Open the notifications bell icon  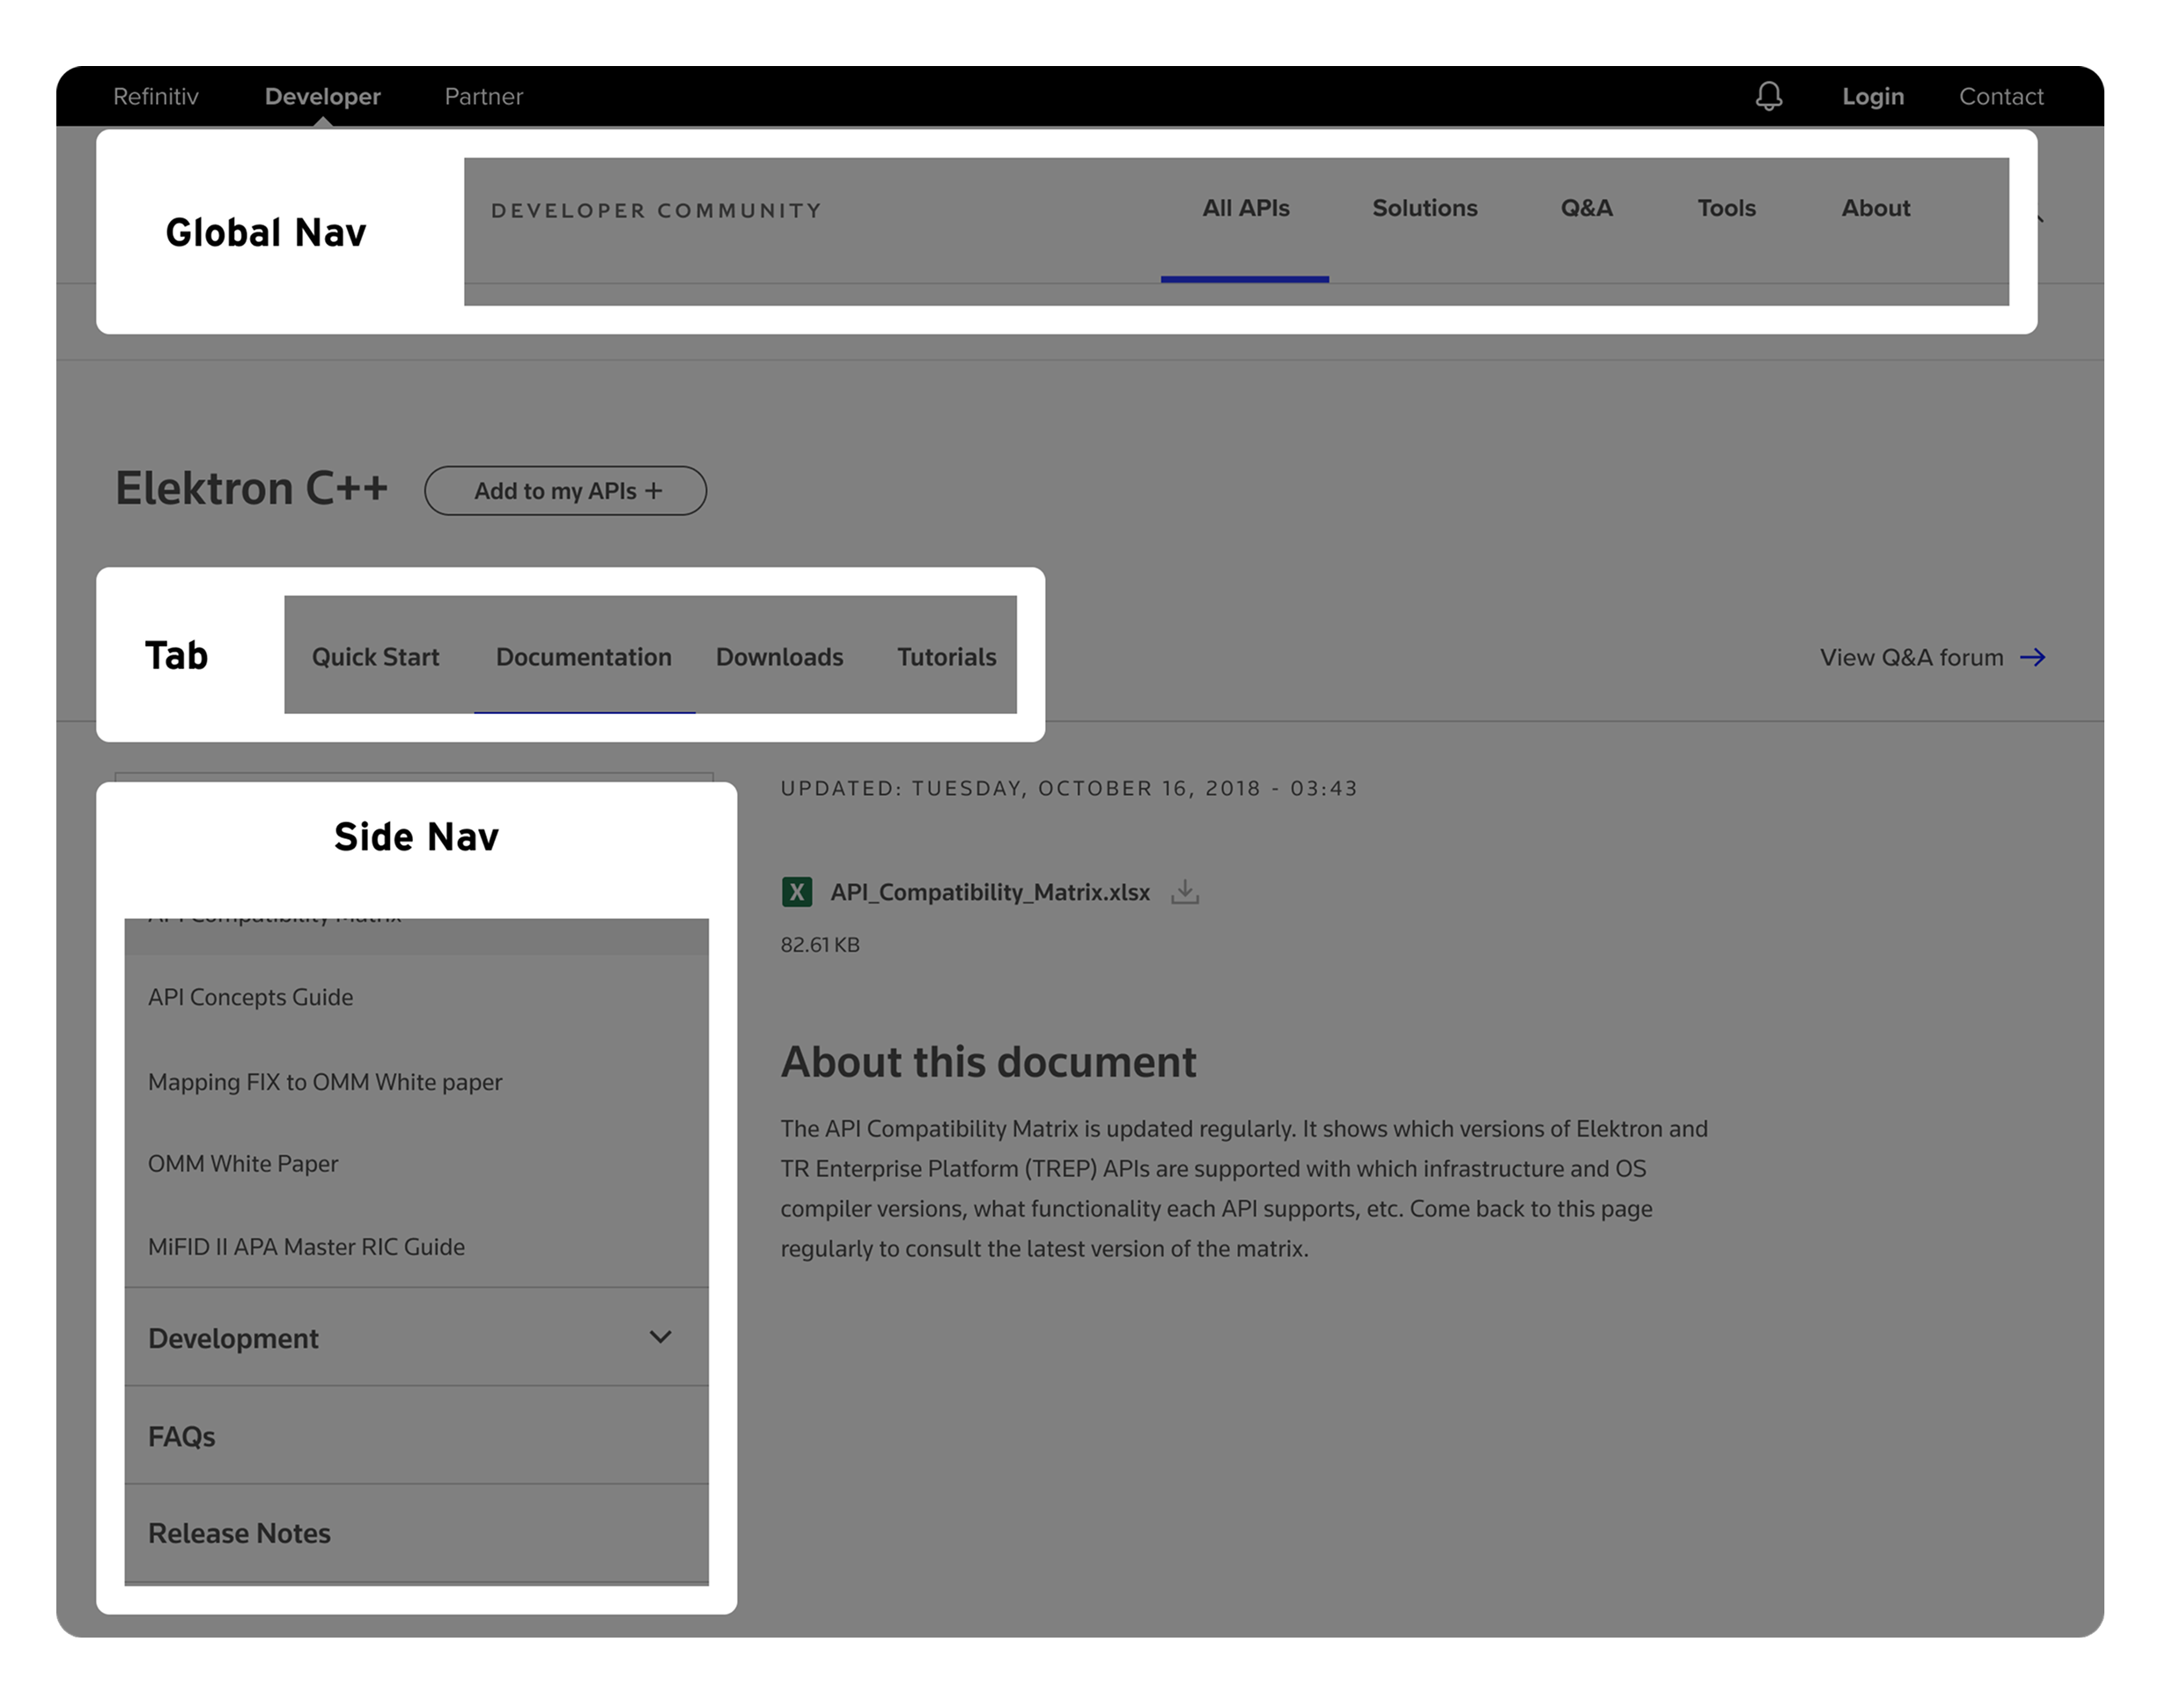coord(1768,96)
